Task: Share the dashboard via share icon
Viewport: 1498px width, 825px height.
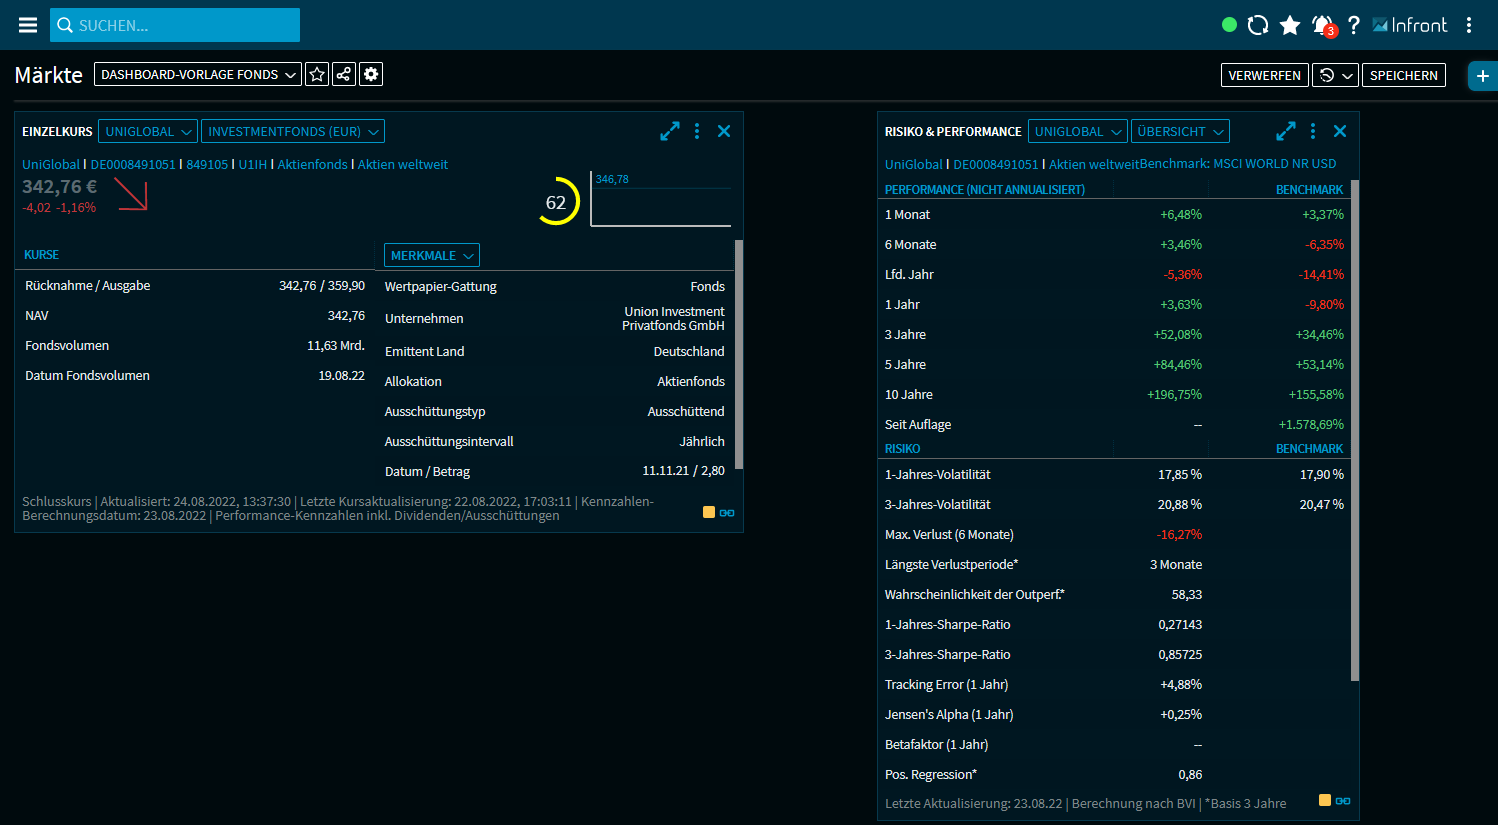Action: 344,74
